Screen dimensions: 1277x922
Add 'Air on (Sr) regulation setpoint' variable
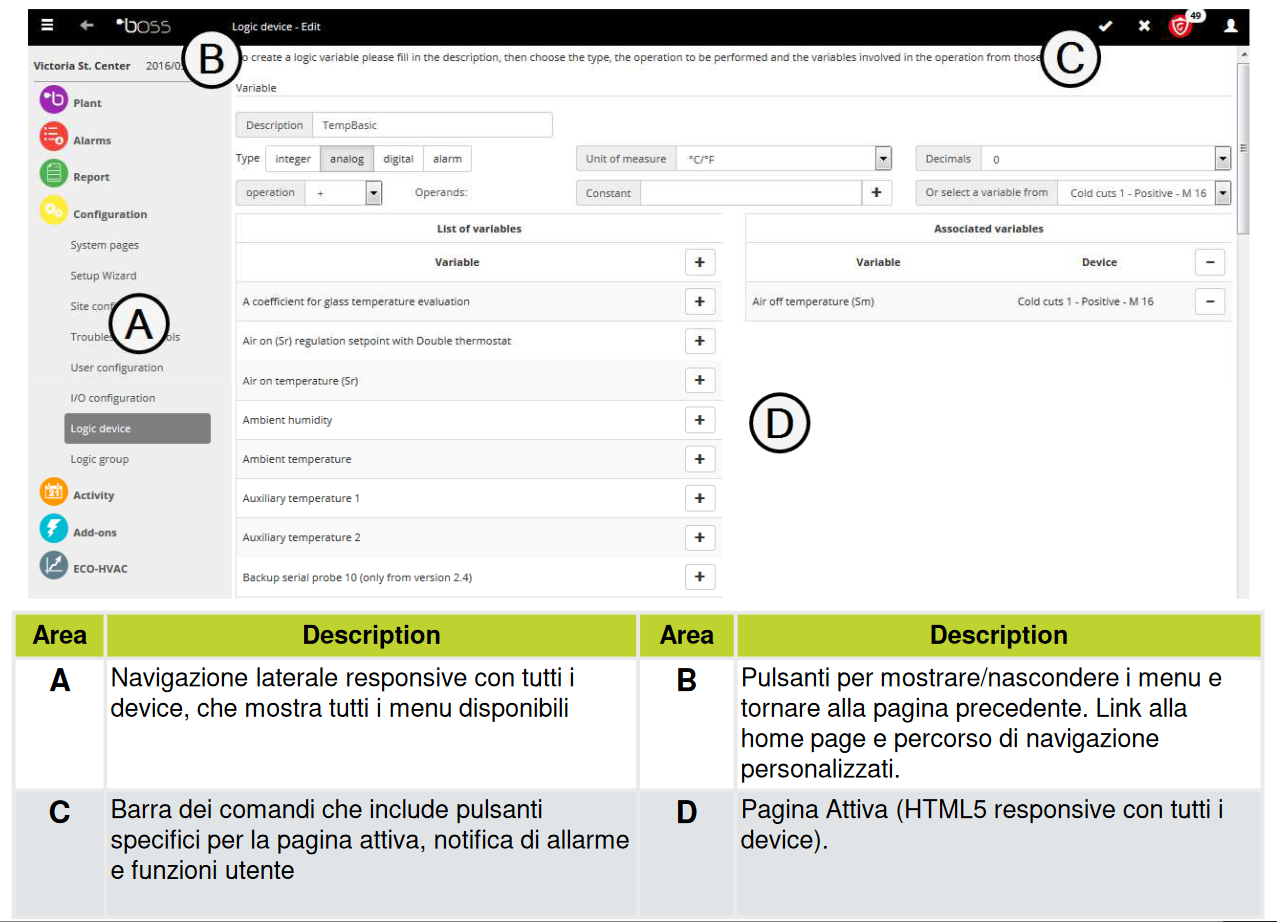(x=699, y=341)
